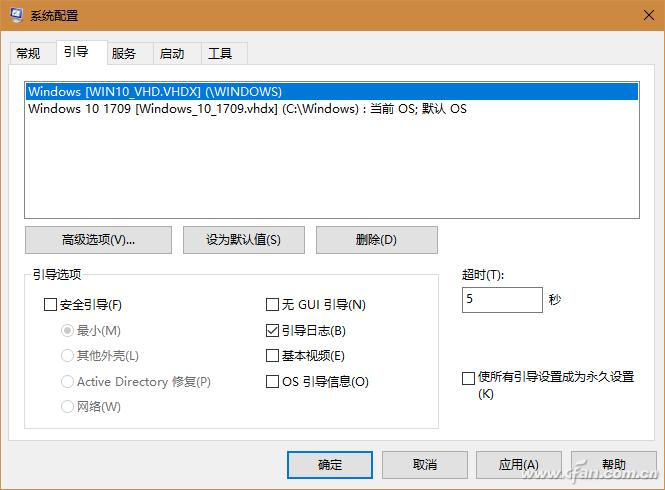
Task: Click the 应用(A) button
Action: coord(519,465)
